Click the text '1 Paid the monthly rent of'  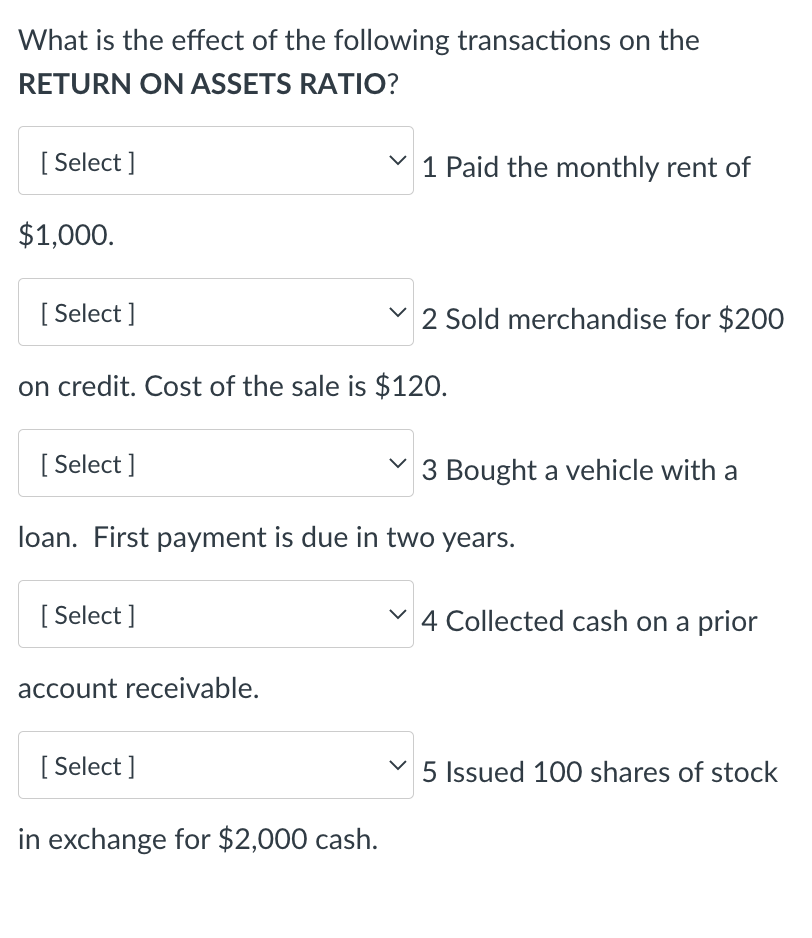(585, 168)
